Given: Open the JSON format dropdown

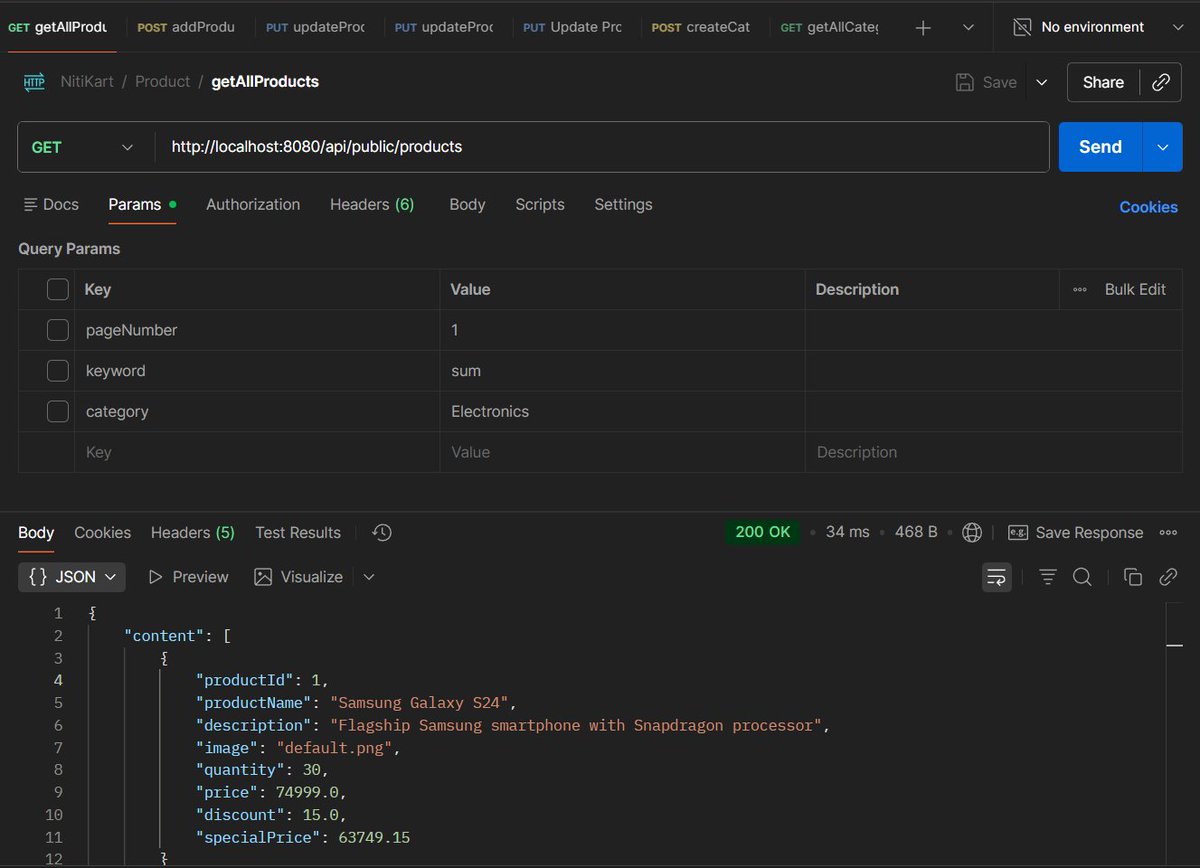Looking at the screenshot, I should tap(72, 577).
